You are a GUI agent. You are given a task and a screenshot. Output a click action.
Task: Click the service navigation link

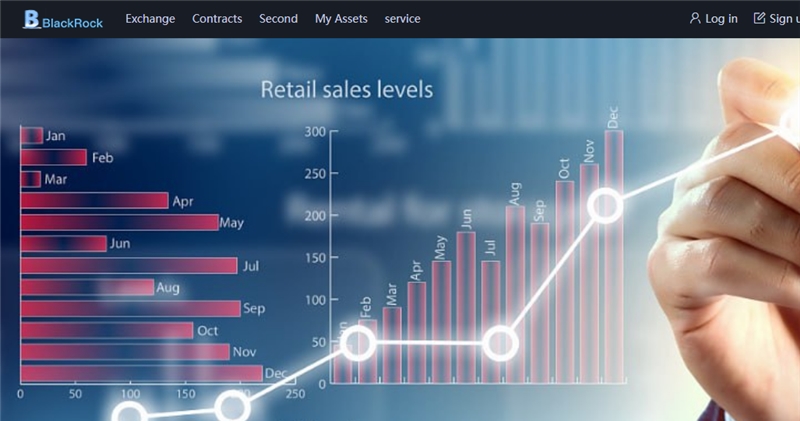pos(402,18)
